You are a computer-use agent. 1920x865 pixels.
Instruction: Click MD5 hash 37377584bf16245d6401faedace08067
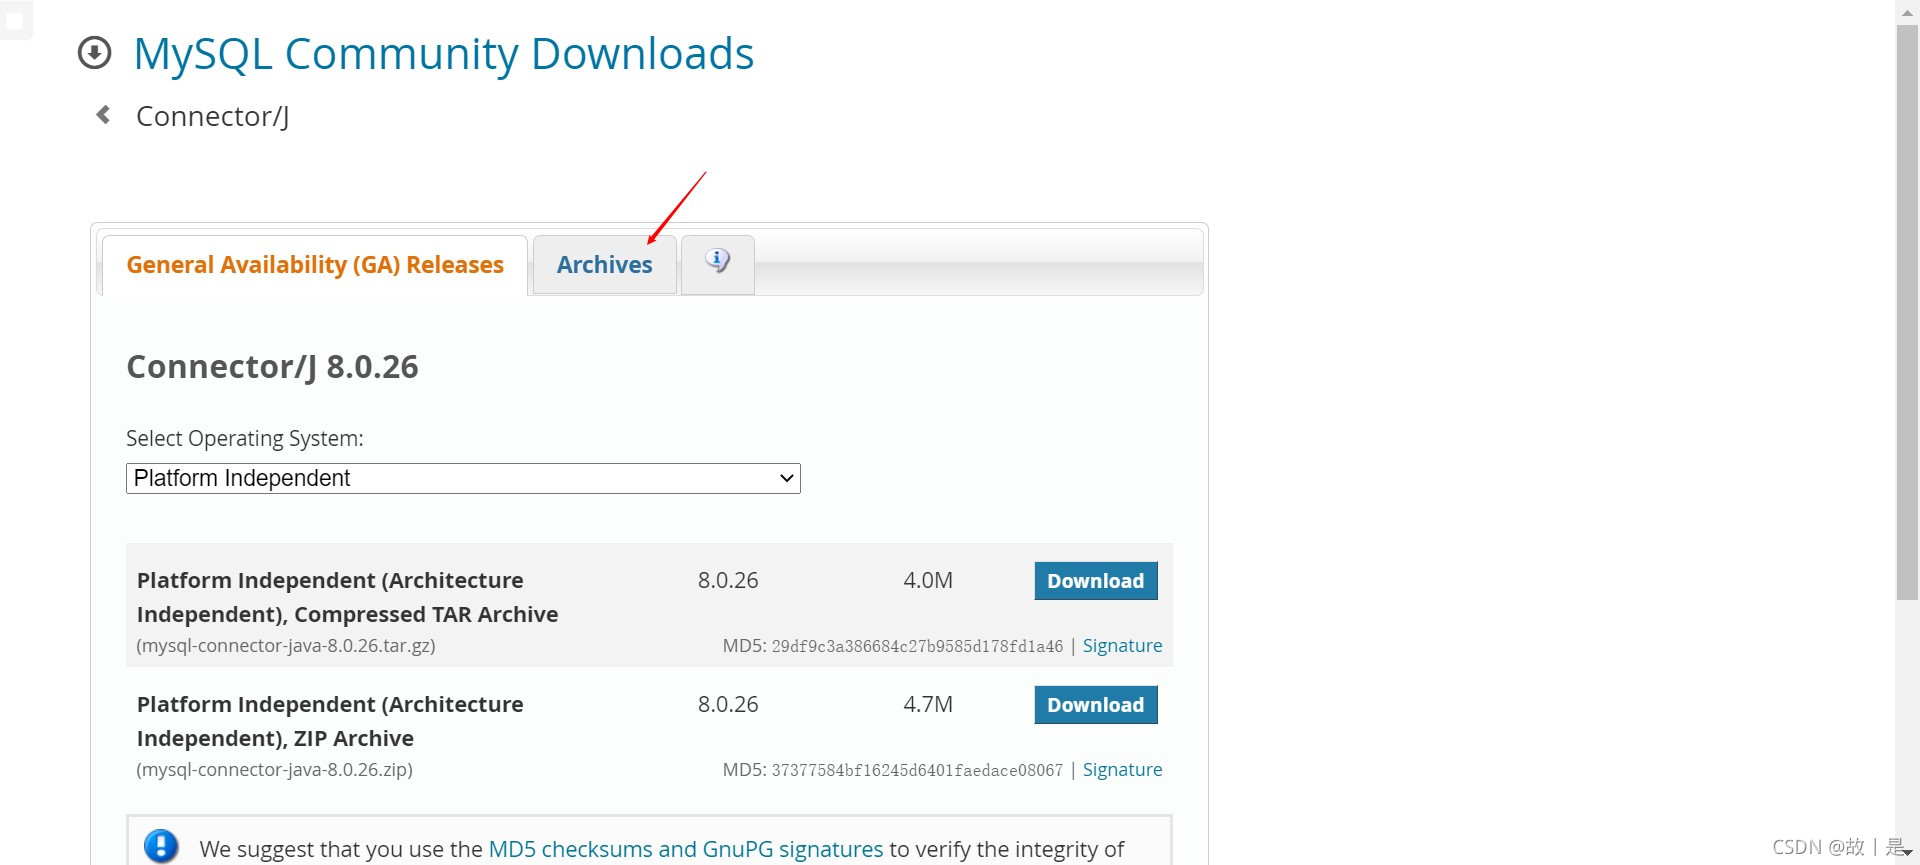pos(917,771)
